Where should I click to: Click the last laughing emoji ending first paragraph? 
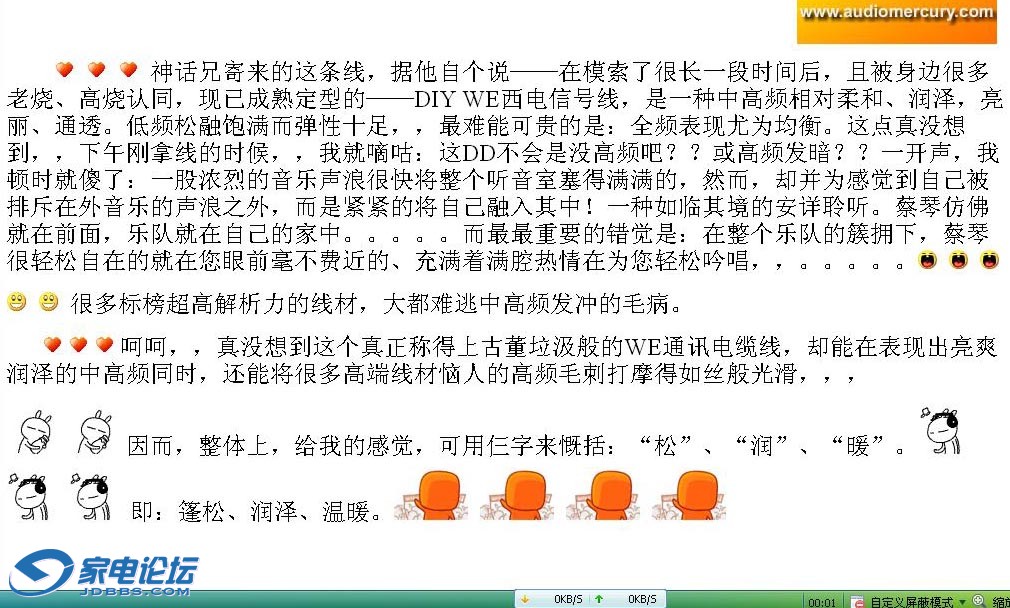[x=989, y=261]
